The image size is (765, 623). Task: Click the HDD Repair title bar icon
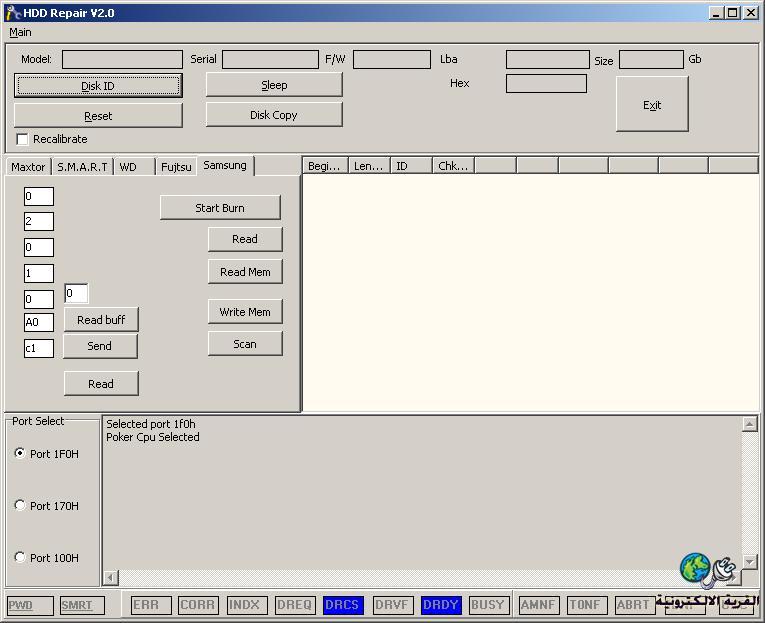pyautogui.click(x=13, y=13)
